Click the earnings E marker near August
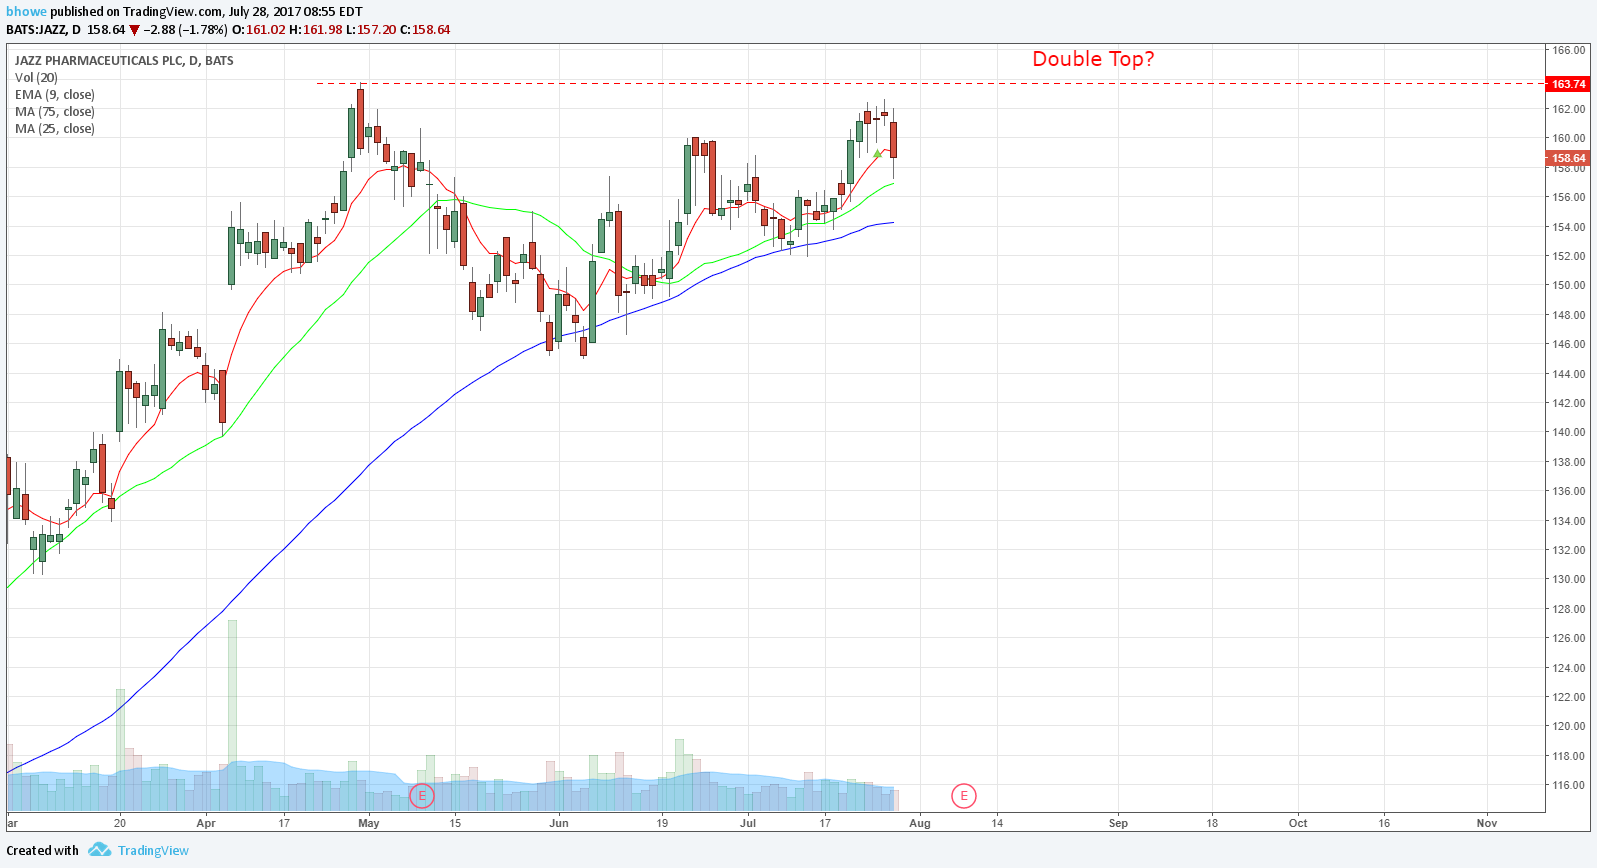The image size is (1597, 868). [964, 796]
